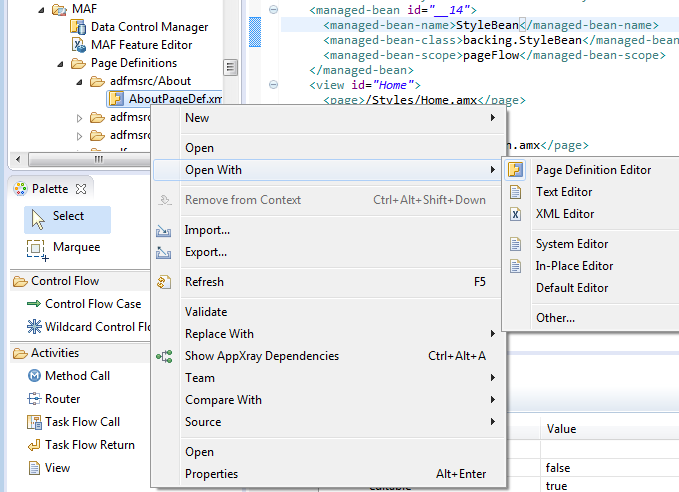Screen dimensions: 679x492
Task: Pick Router activity icon
Action: (x=34, y=398)
